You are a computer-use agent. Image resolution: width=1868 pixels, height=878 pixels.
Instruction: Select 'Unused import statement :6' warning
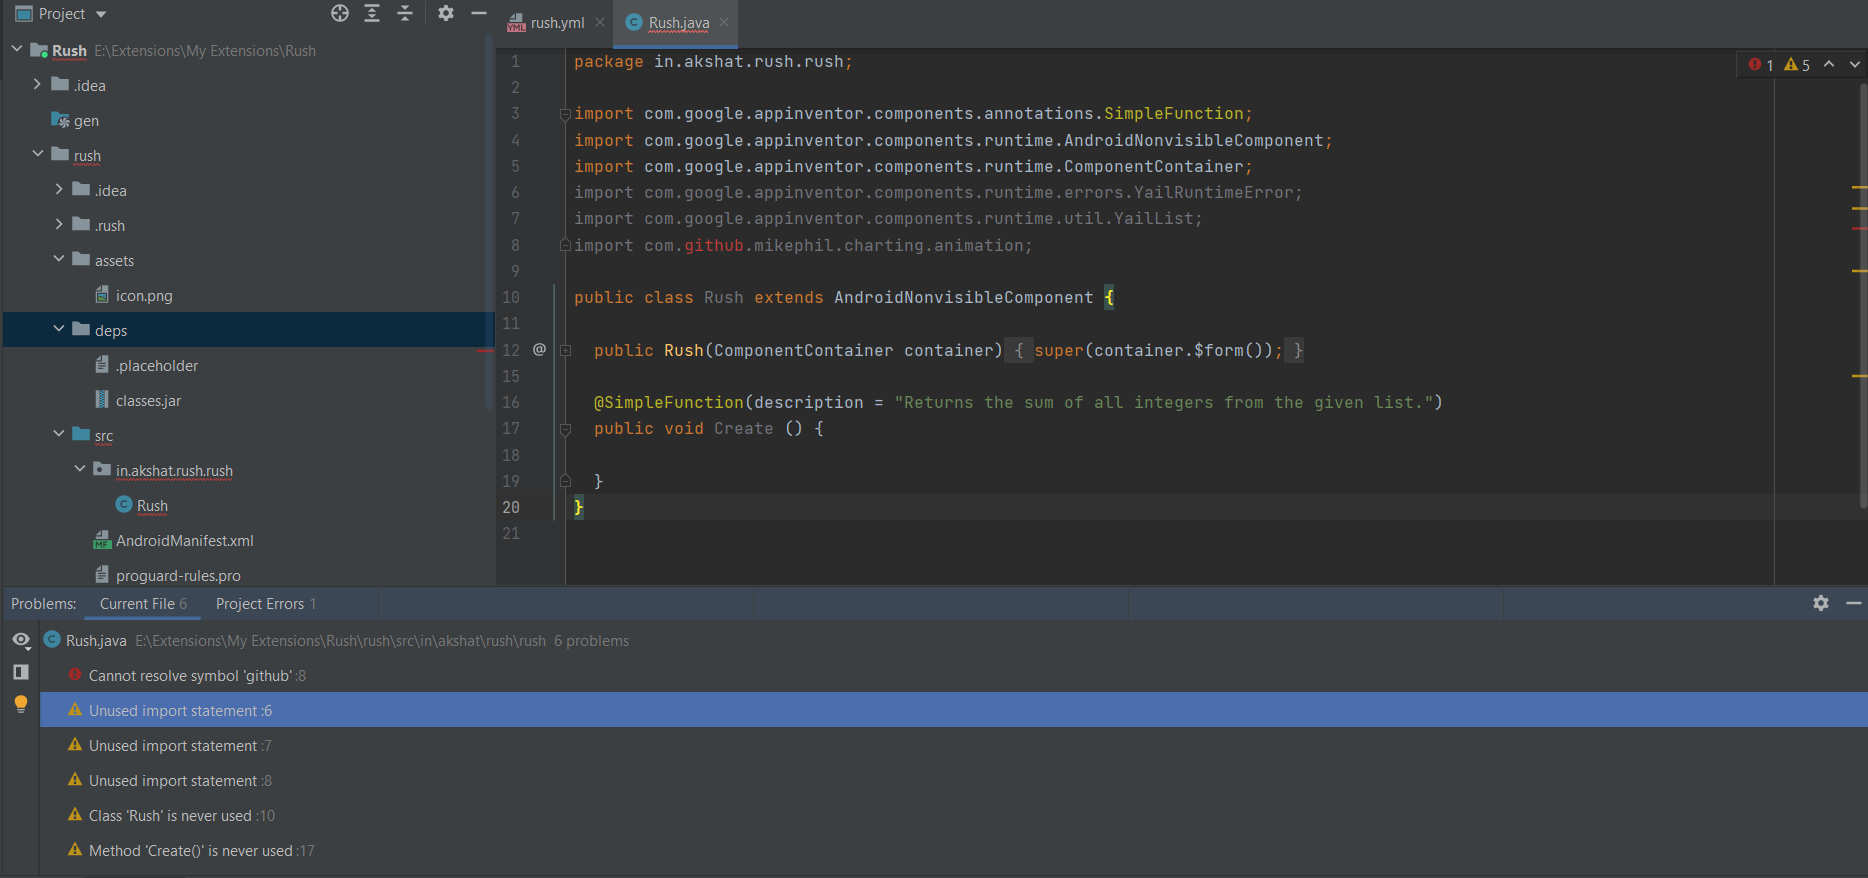pyautogui.click(x=954, y=710)
